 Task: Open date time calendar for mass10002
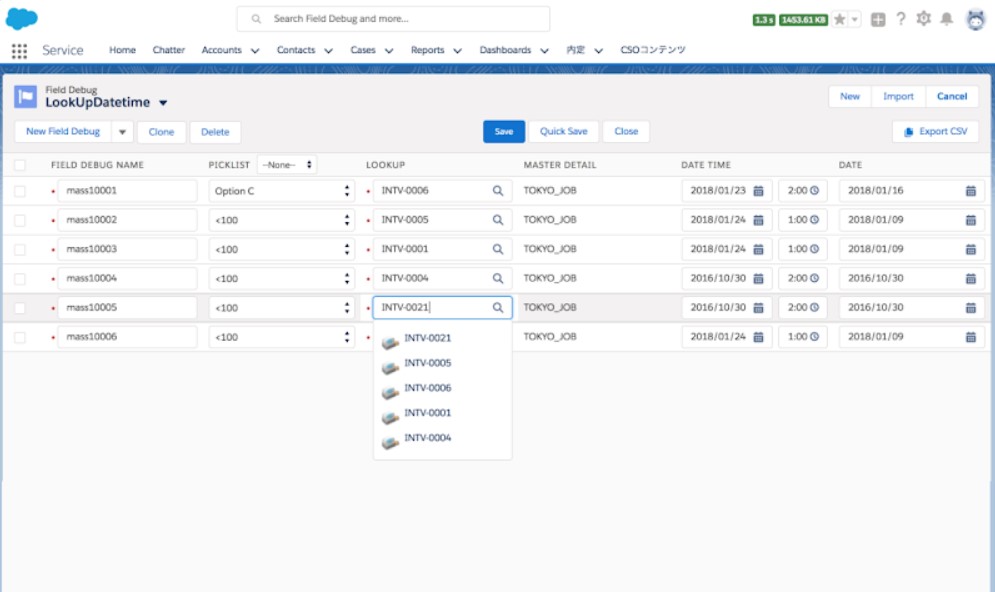[x=758, y=220]
